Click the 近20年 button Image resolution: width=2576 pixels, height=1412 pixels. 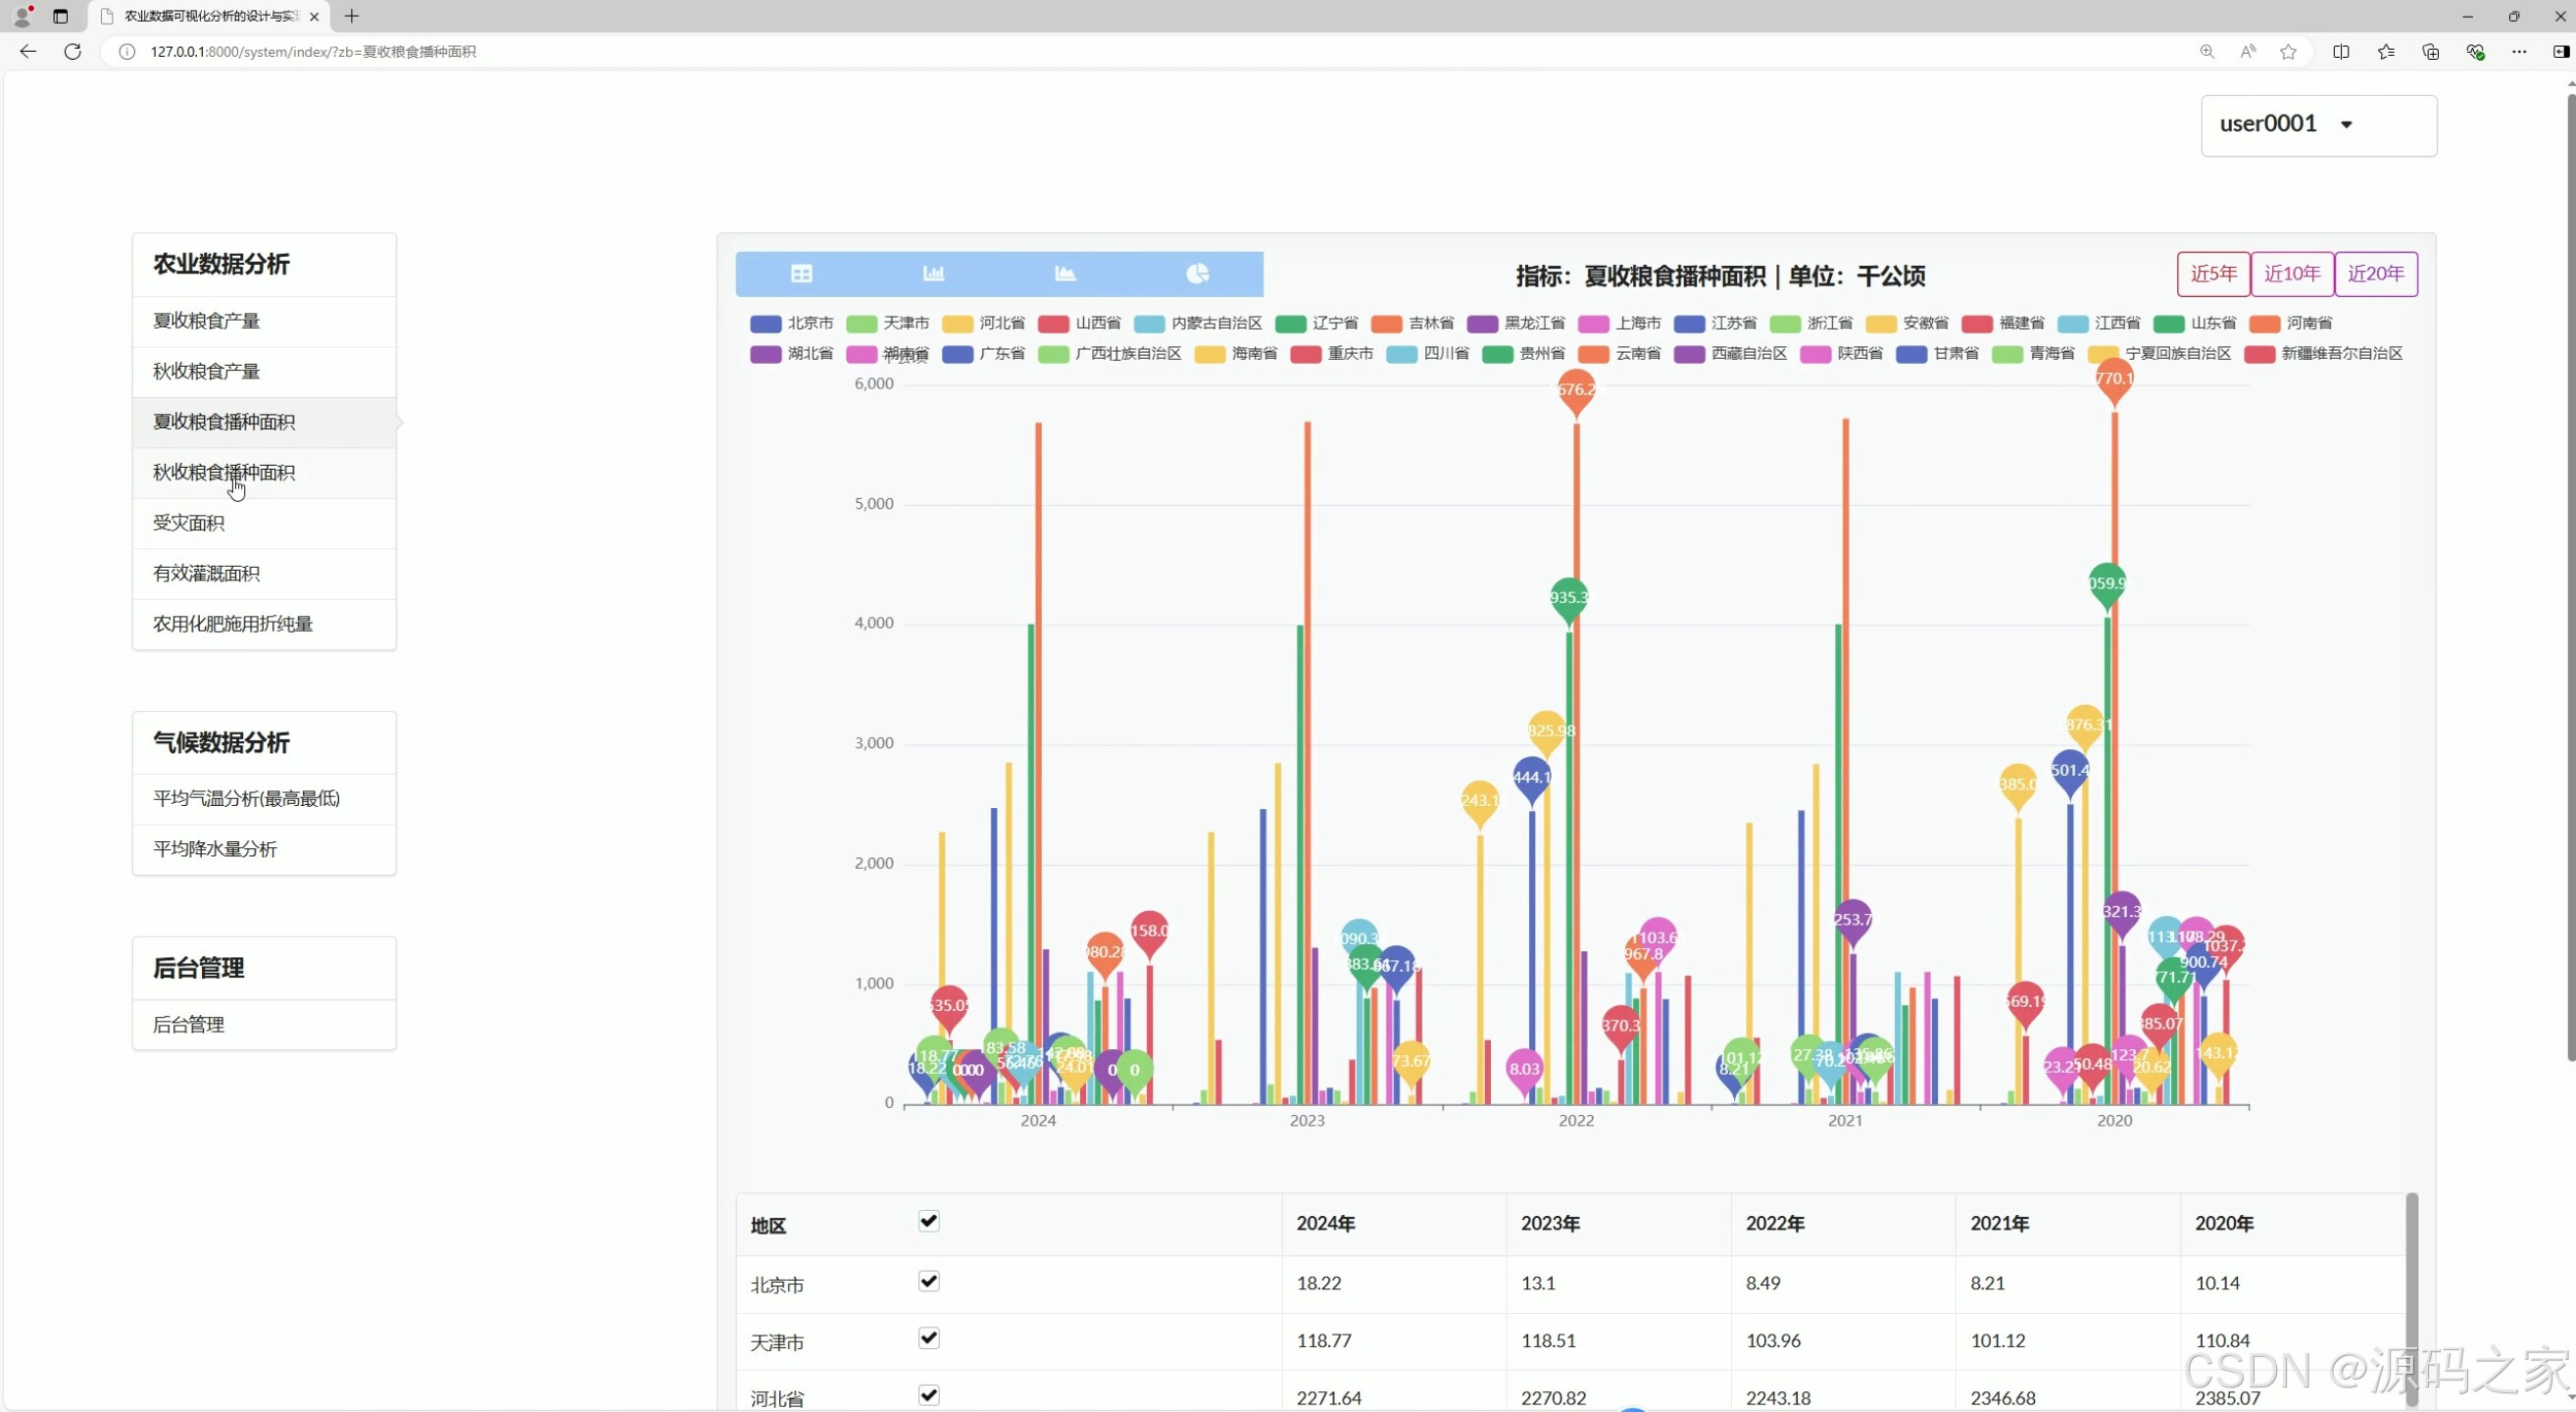click(2376, 274)
